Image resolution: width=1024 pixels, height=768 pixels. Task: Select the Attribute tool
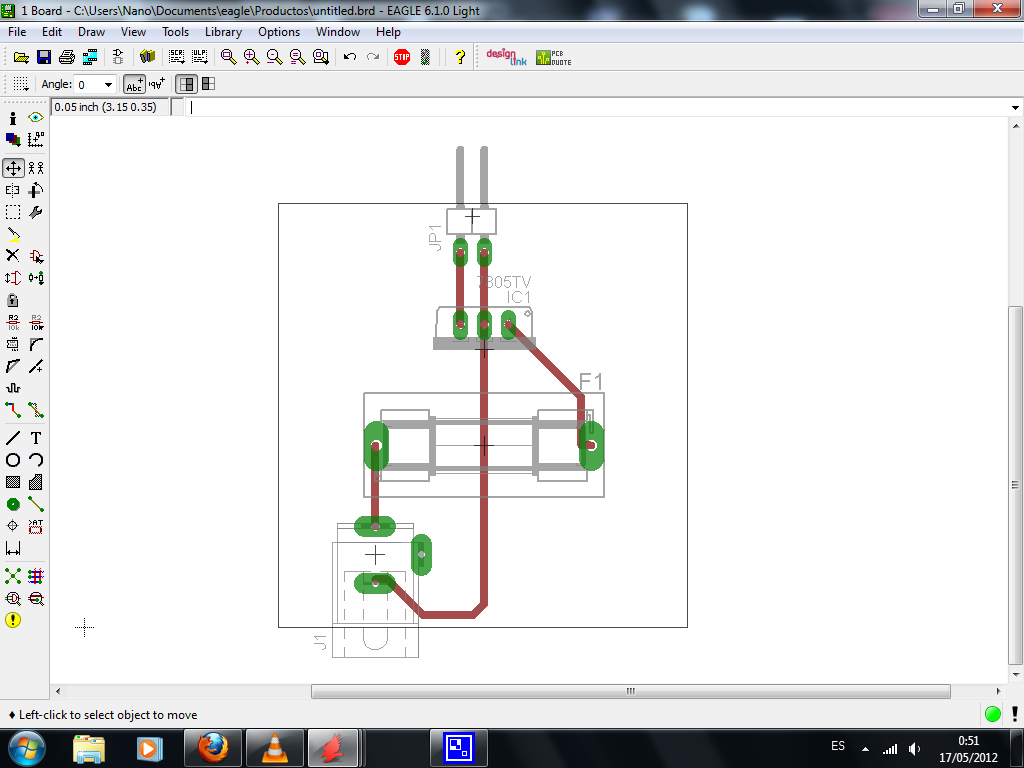[x=36, y=526]
